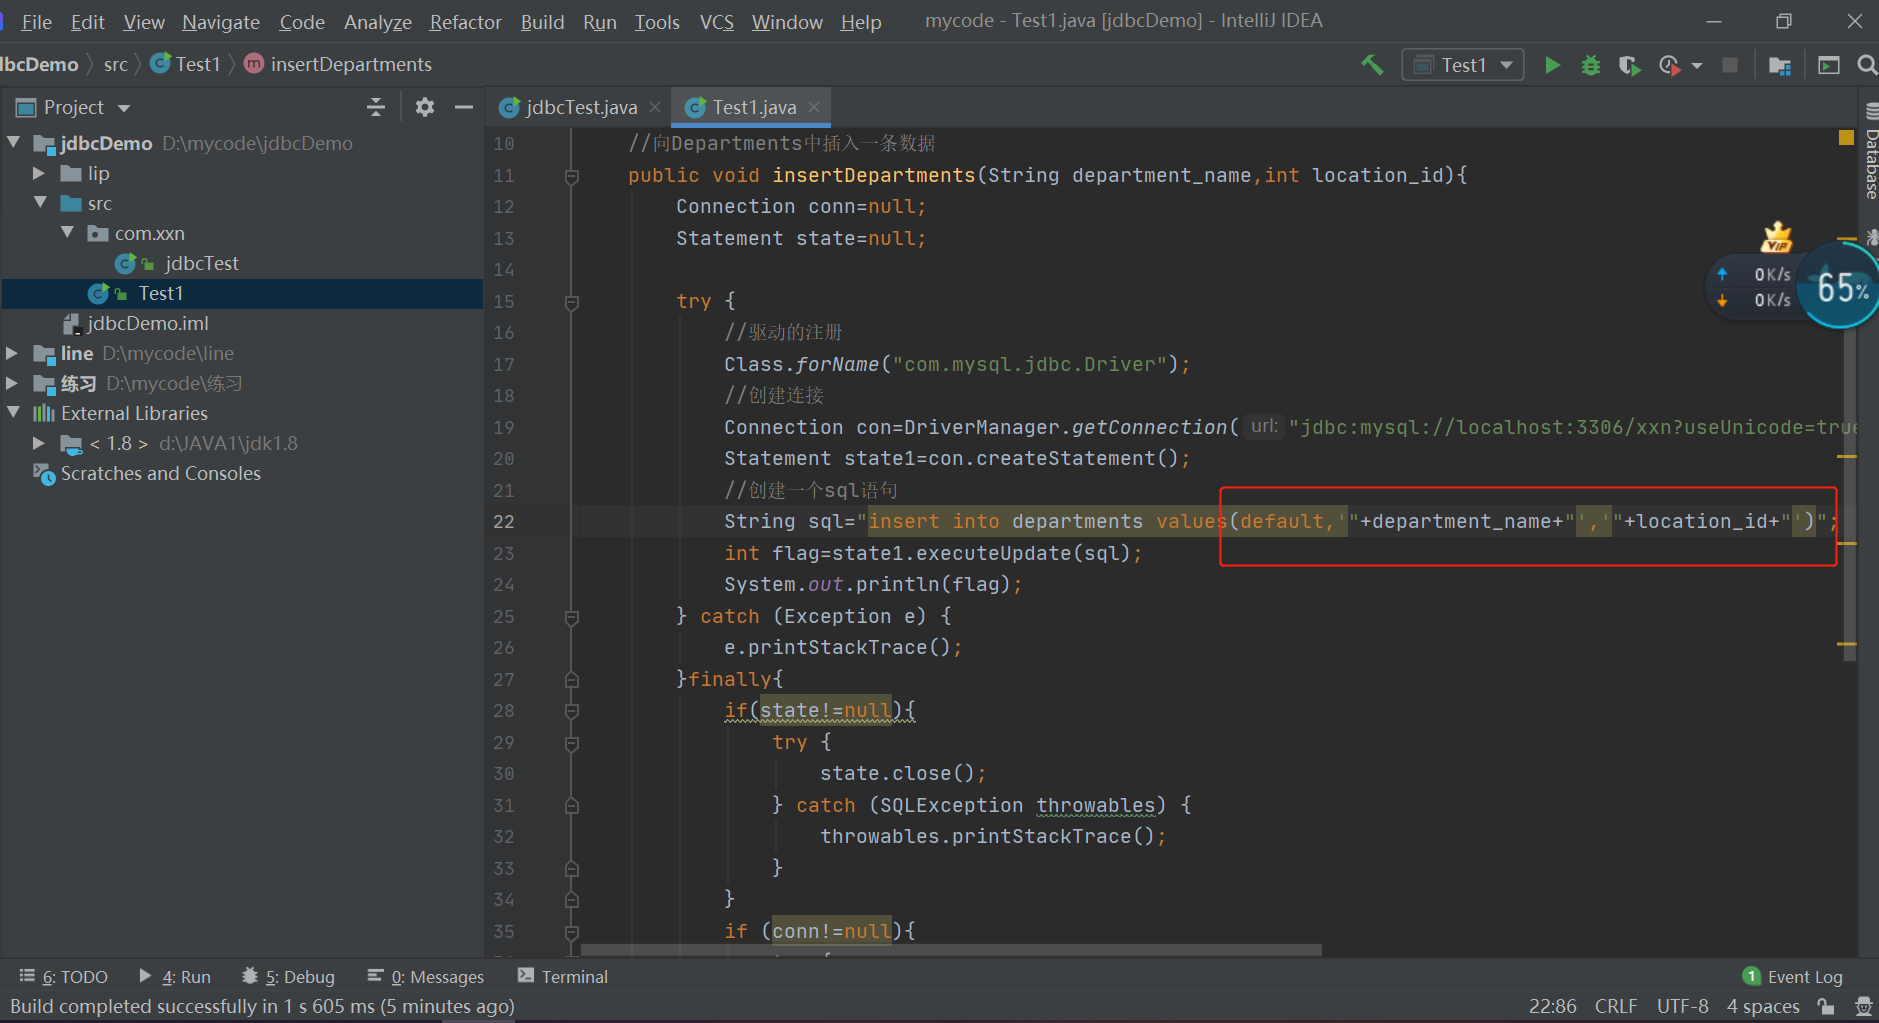Click the Build project hammer icon
Screen dimensions: 1879x1023
coord(1372,65)
